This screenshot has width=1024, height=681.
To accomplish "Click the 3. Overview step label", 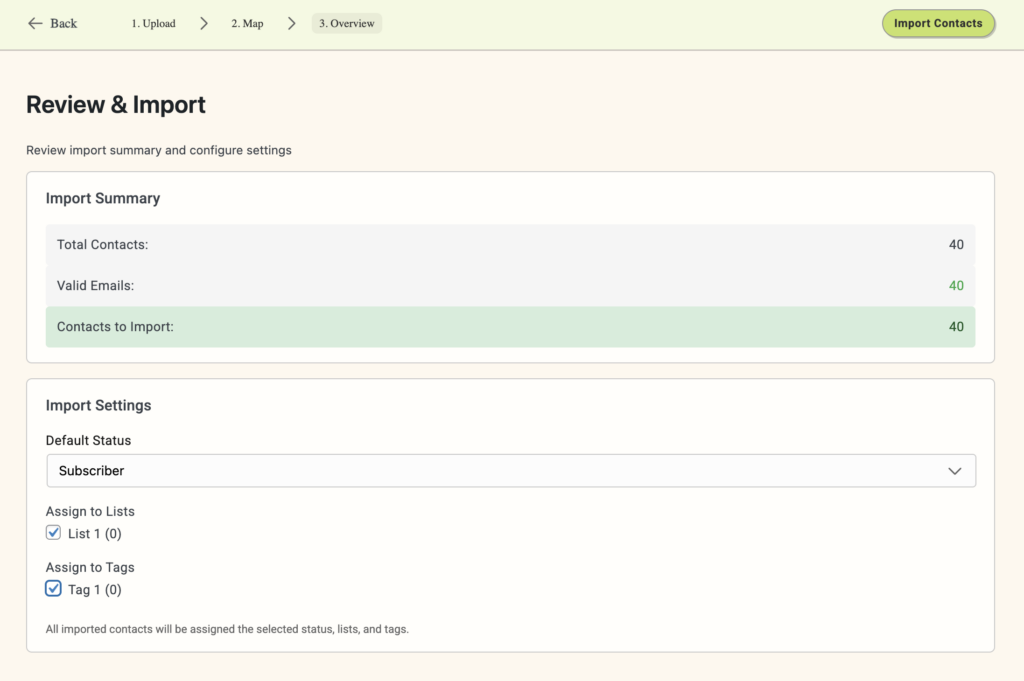I will coord(346,22).
